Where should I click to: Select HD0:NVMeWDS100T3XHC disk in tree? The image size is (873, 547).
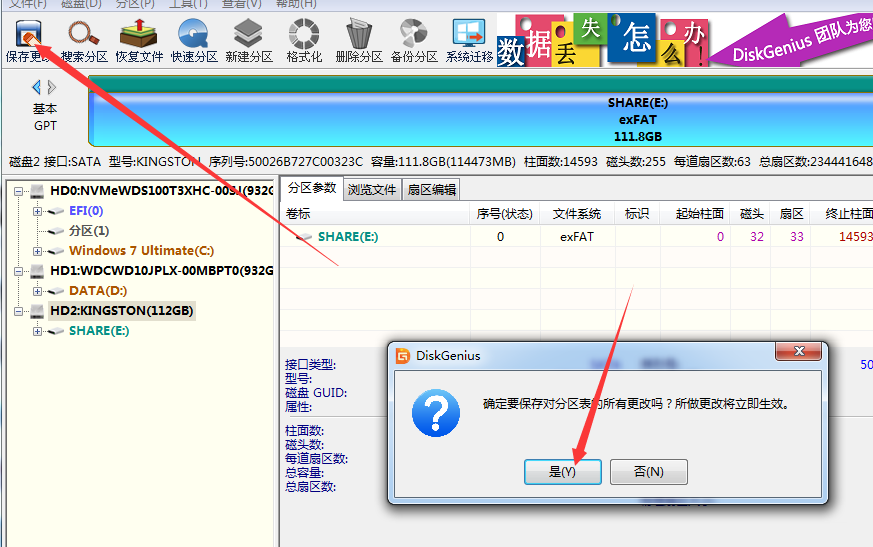coord(161,191)
